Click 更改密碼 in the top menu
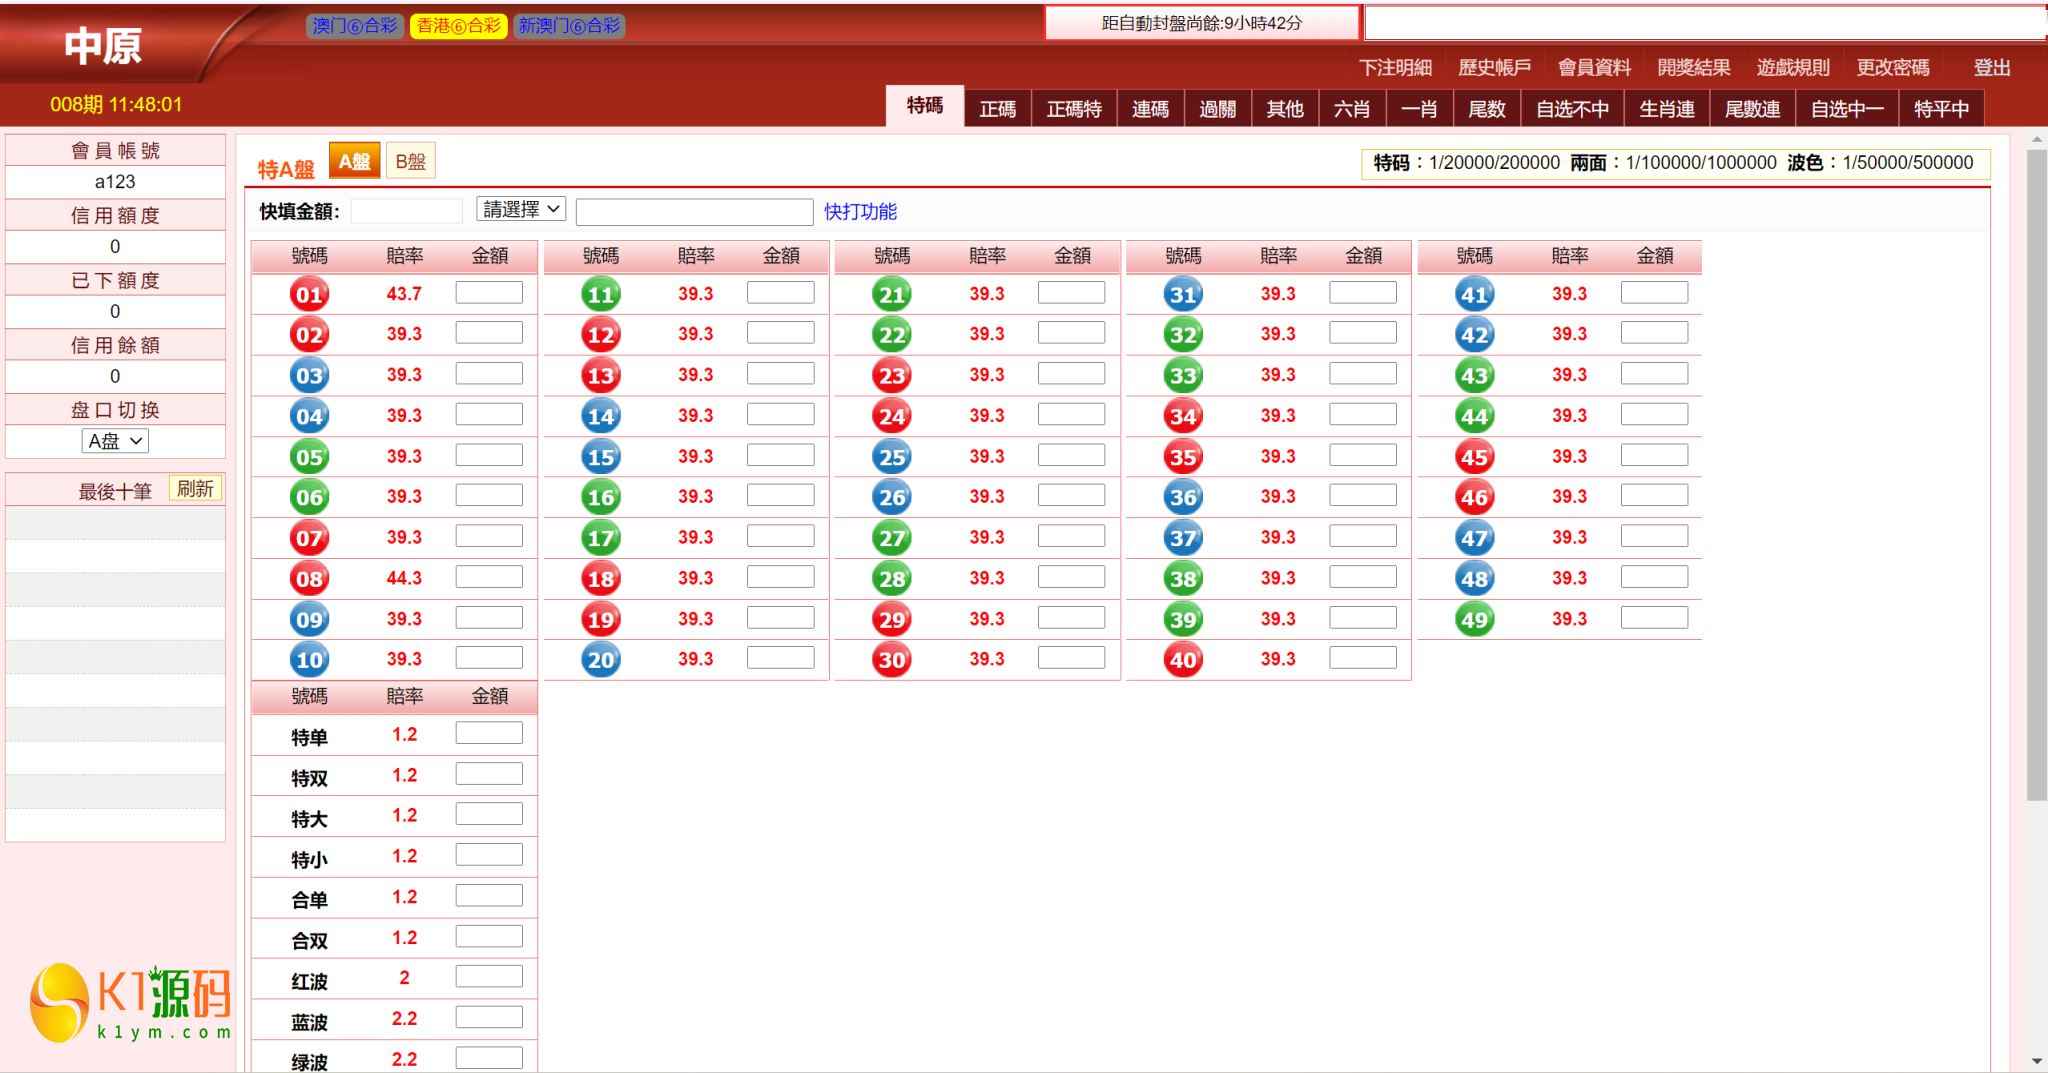 (1893, 67)
